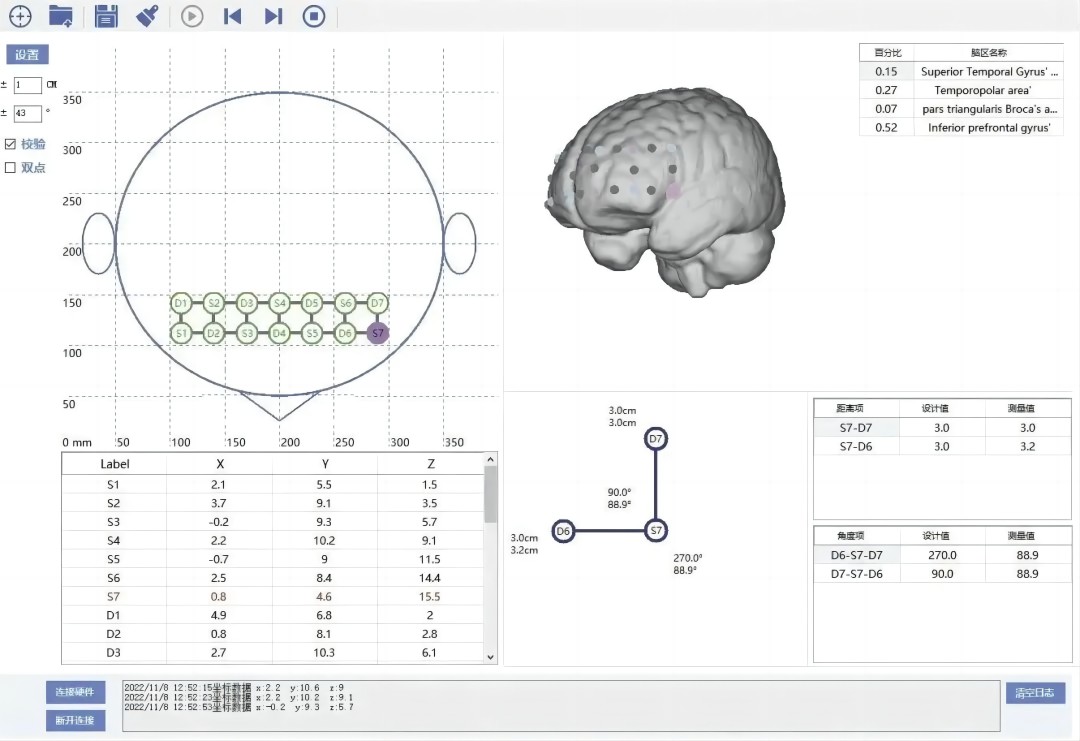
Task: Click the crosshair add-target toolbar icon
Action: point(21,16)
